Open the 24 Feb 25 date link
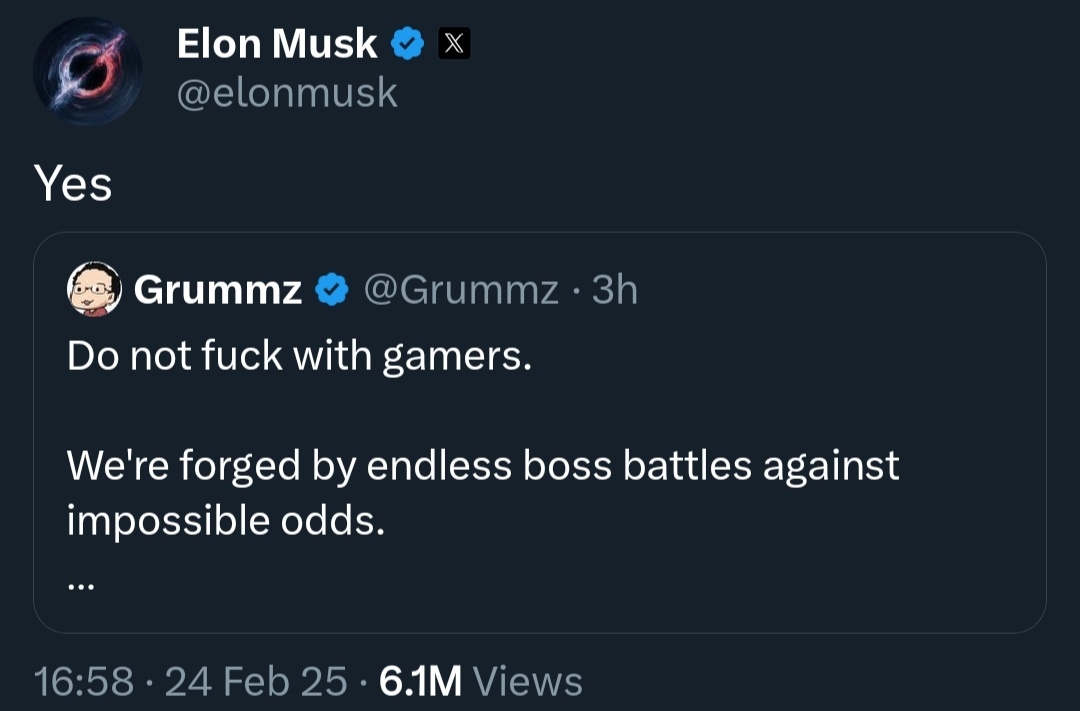The width and height of the screenshot is (1080, 711). 256,682
